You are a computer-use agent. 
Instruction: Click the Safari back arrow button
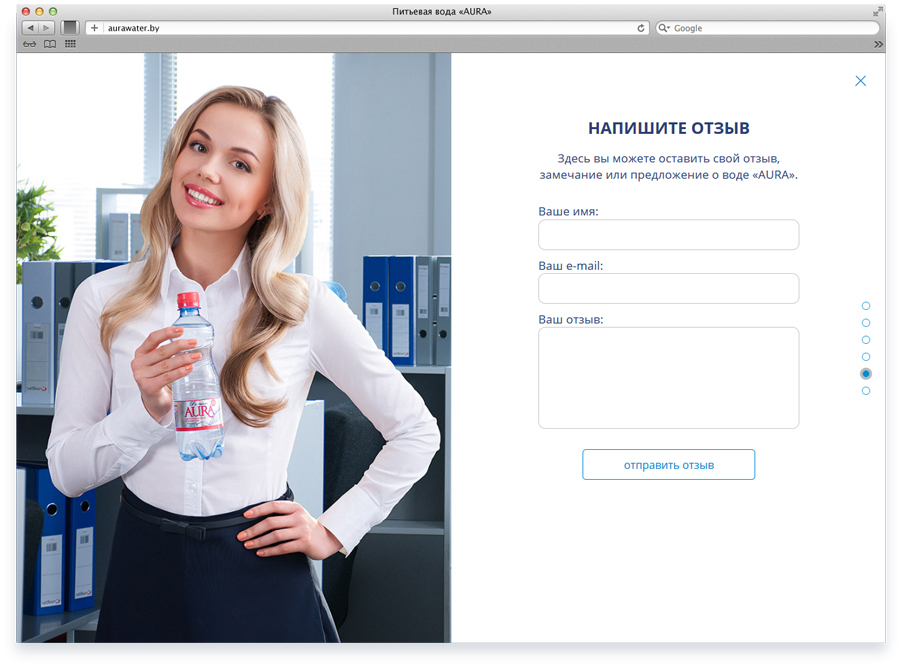[30, 28]
